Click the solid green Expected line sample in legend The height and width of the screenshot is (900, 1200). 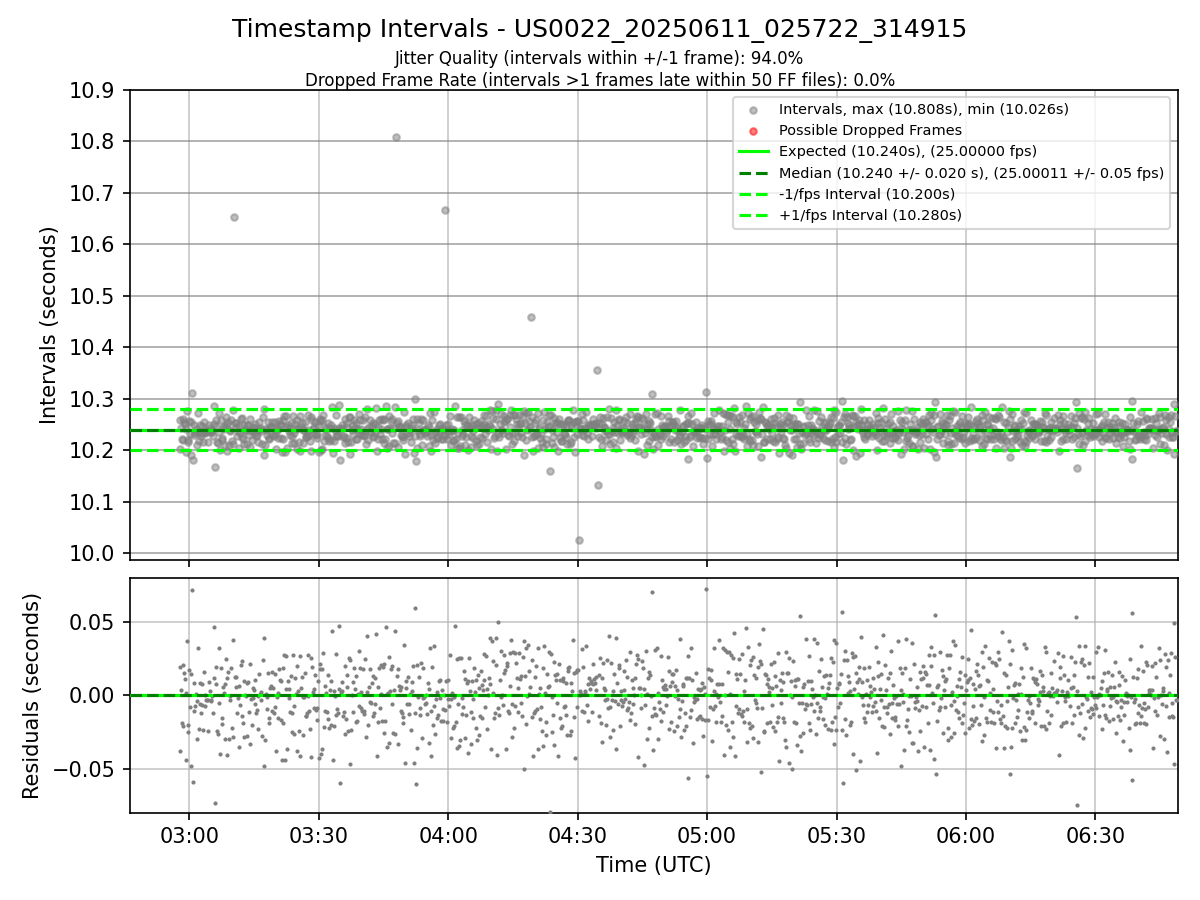click(x=753, y=152)
